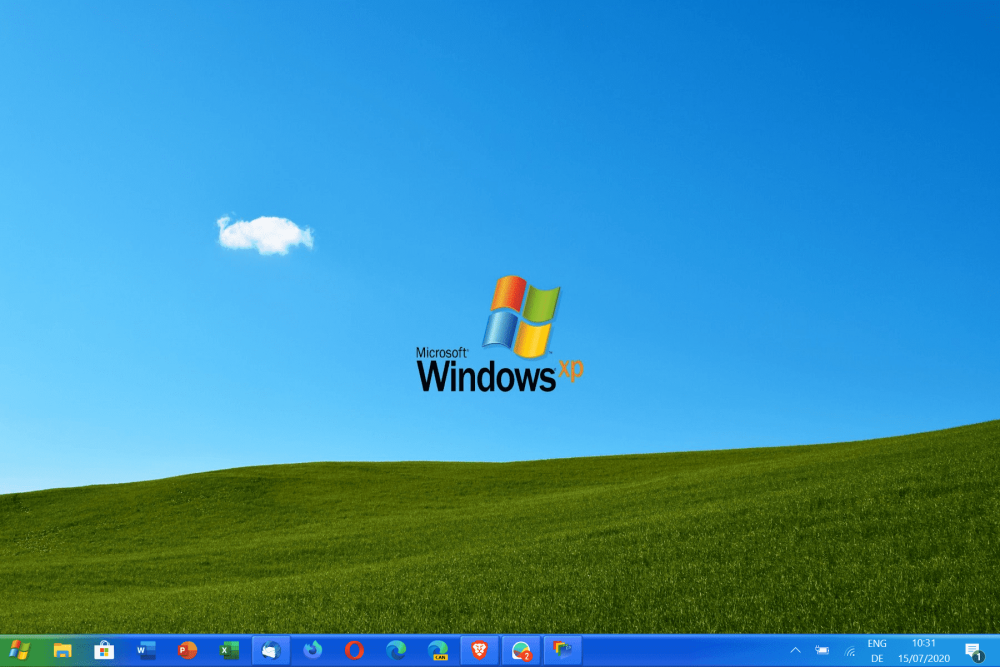Screen dimensions: 1000x667
Task: Open the taskbar app showing badge 2
Action: 520,650
